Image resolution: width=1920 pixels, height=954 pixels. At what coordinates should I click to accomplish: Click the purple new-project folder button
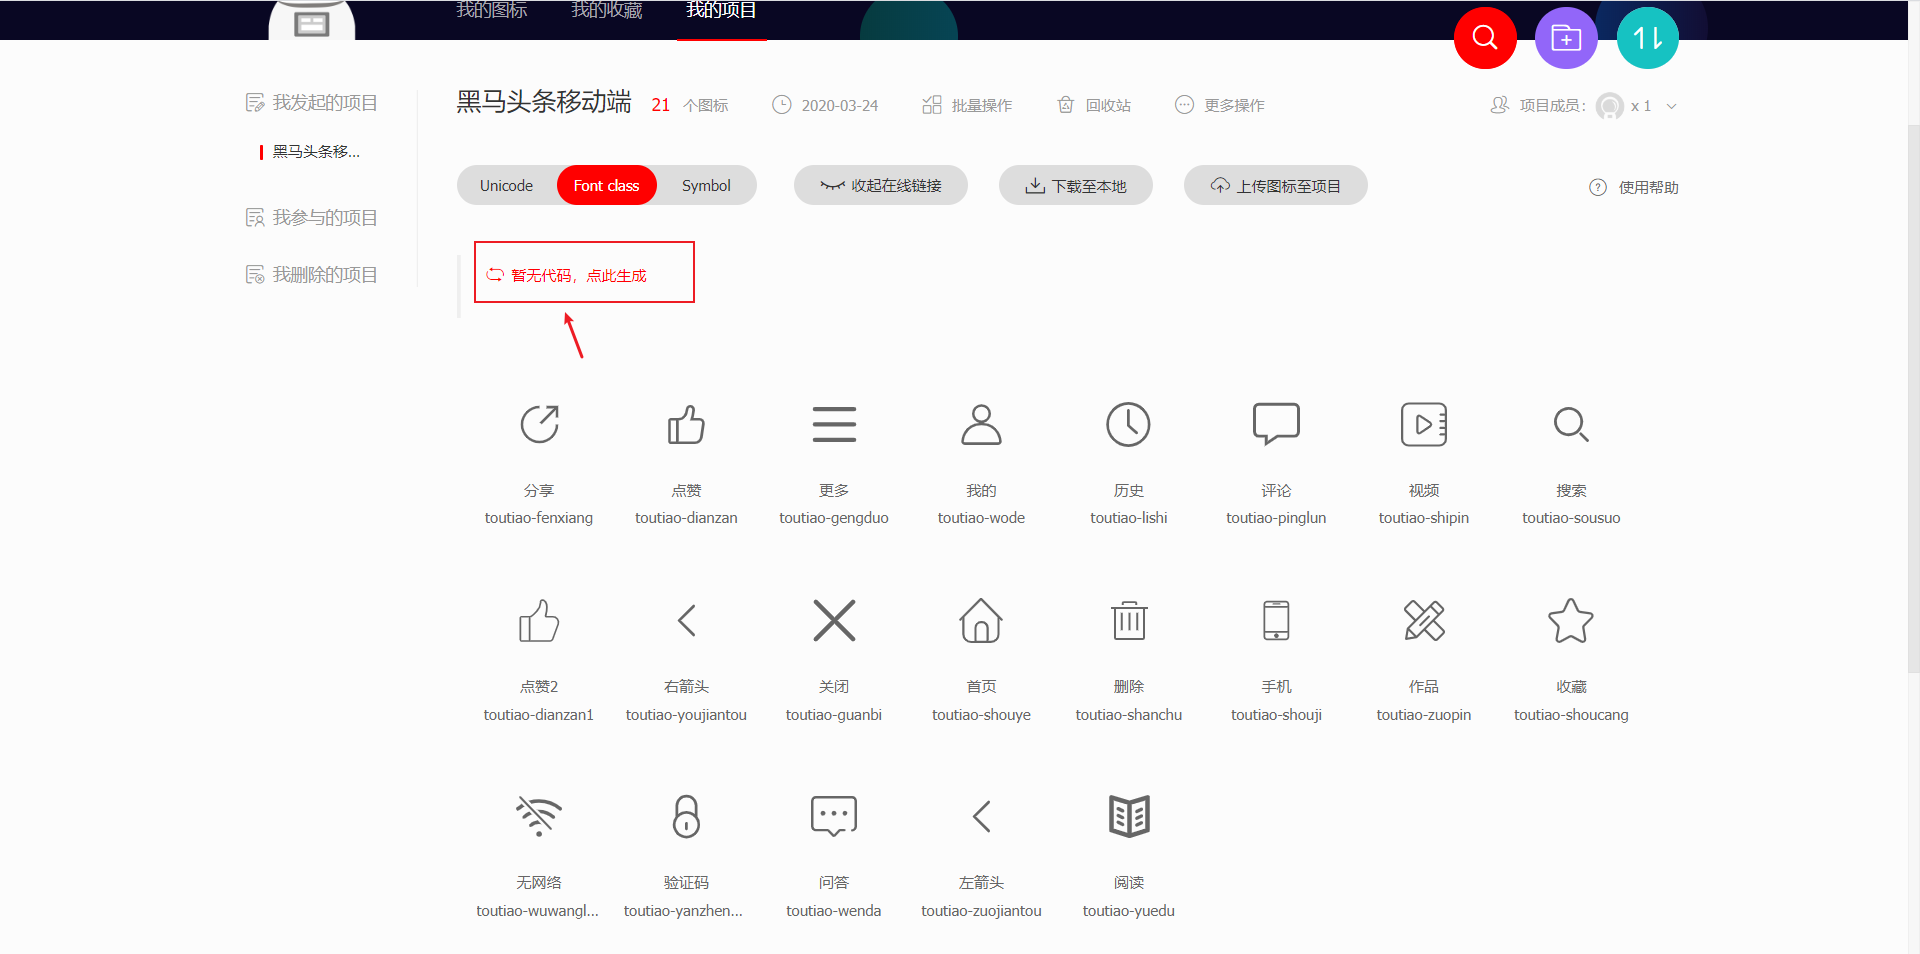click(x=1566, y=38)
